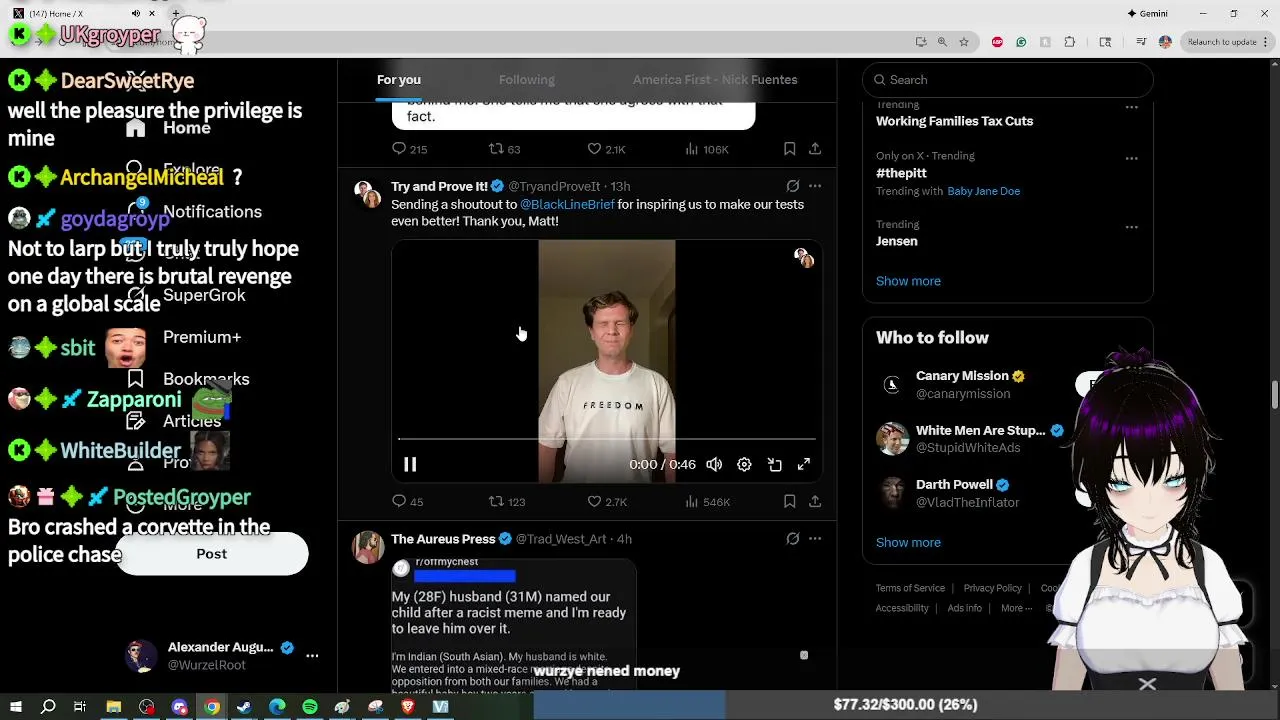Enable picture-in-picture for the video

[x=774, y=464]
